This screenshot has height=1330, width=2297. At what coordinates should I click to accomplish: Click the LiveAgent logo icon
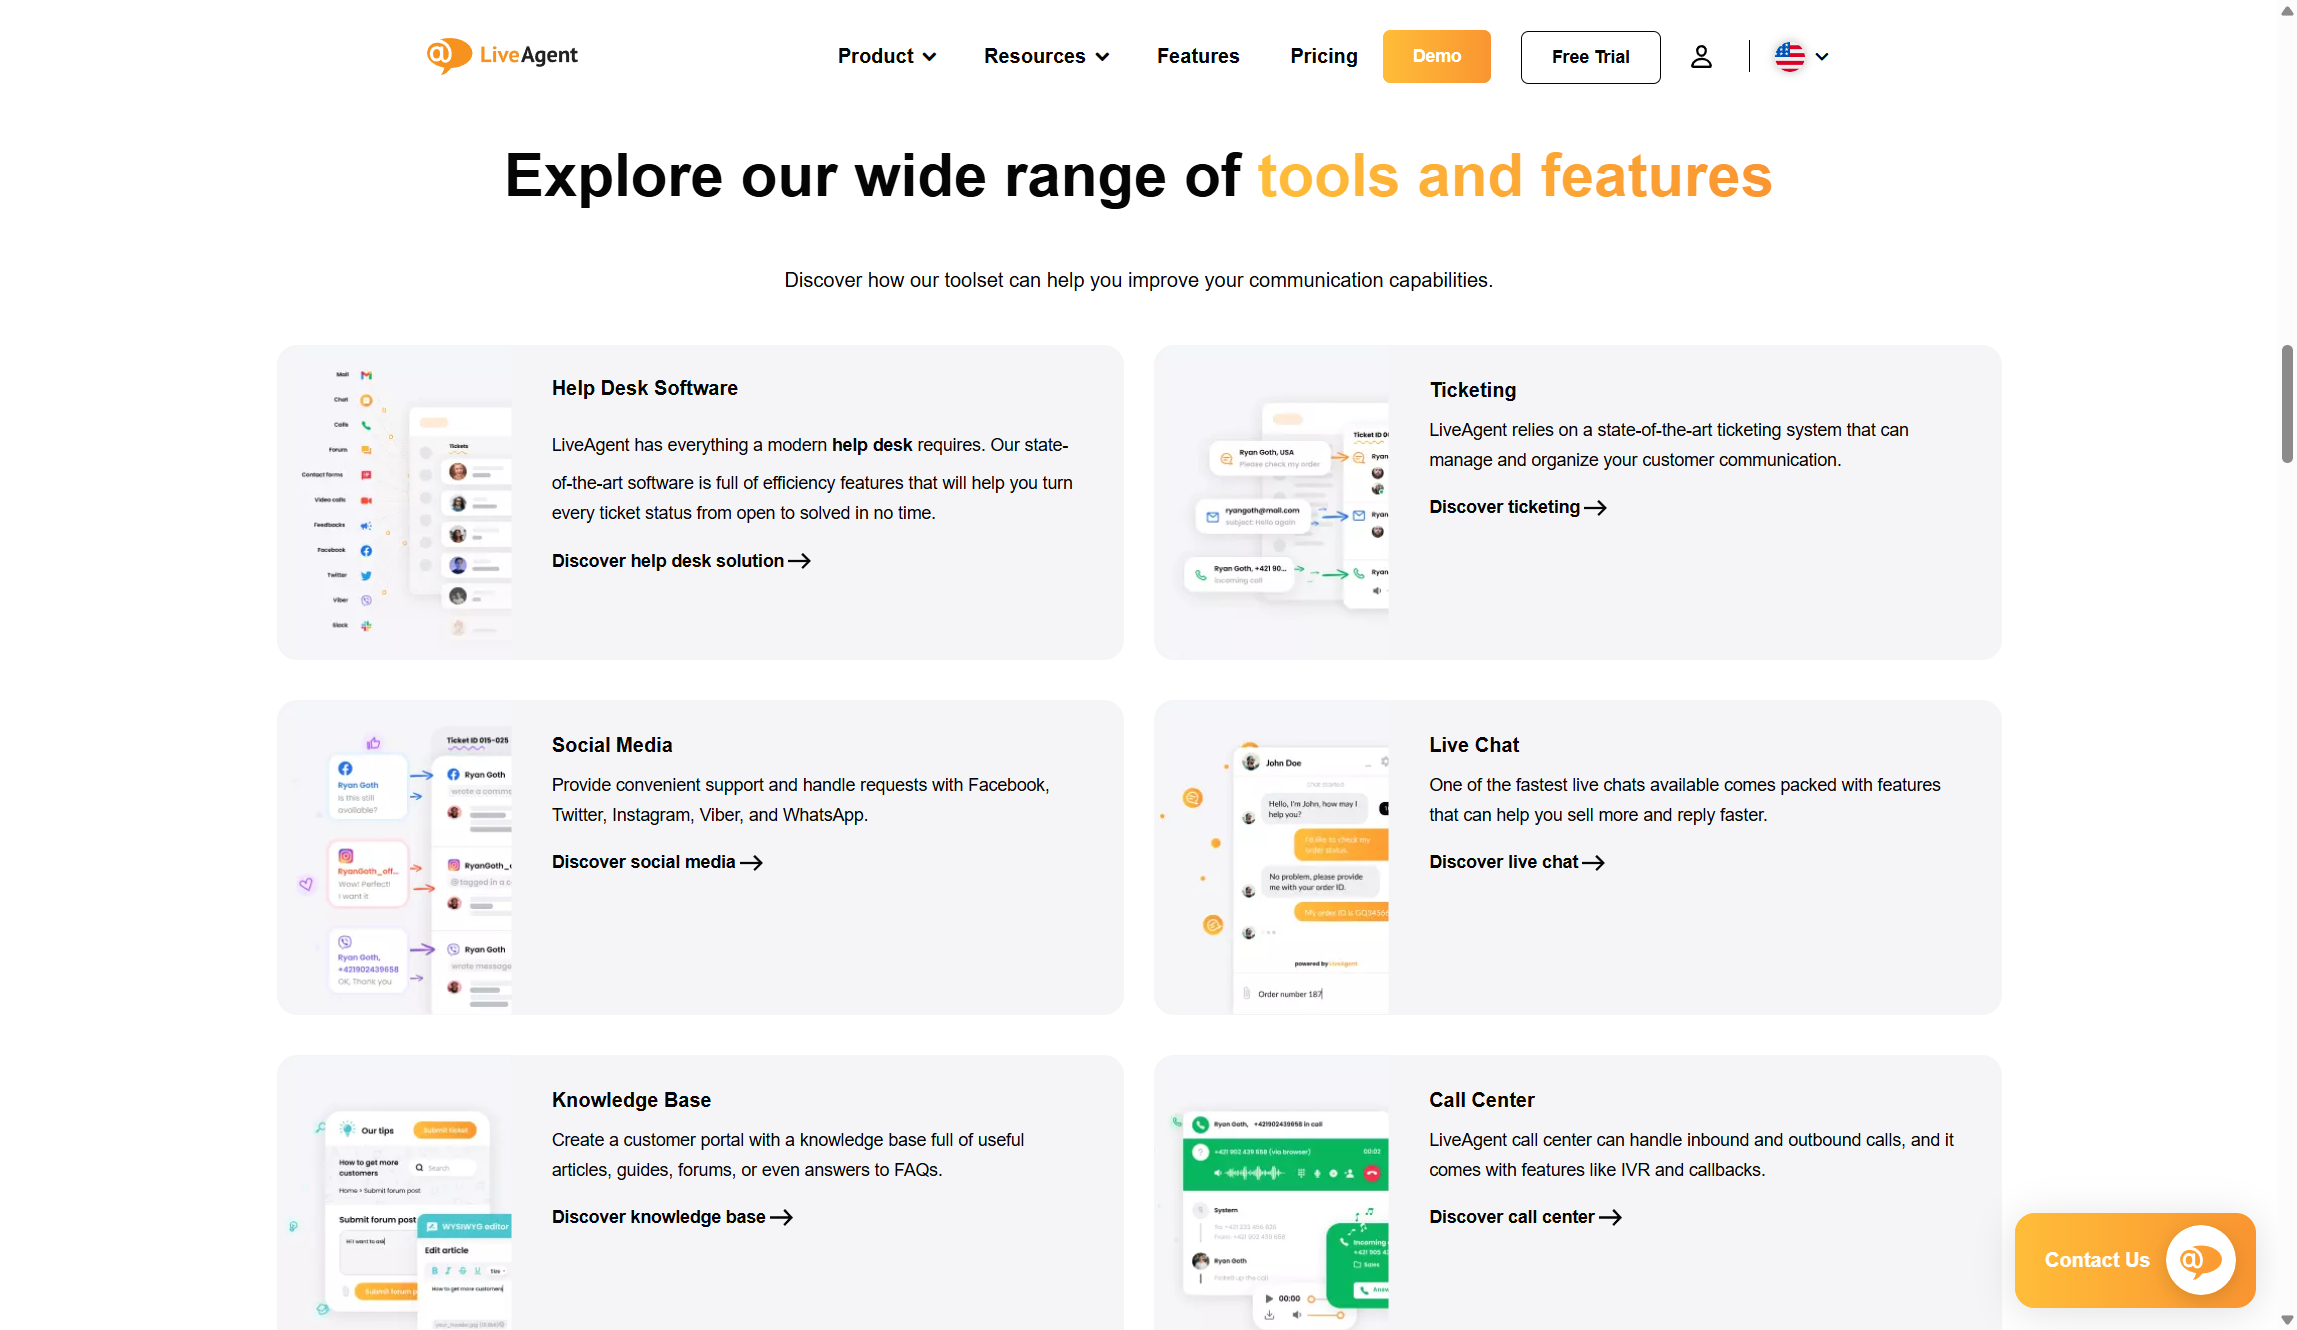[448, 55]
